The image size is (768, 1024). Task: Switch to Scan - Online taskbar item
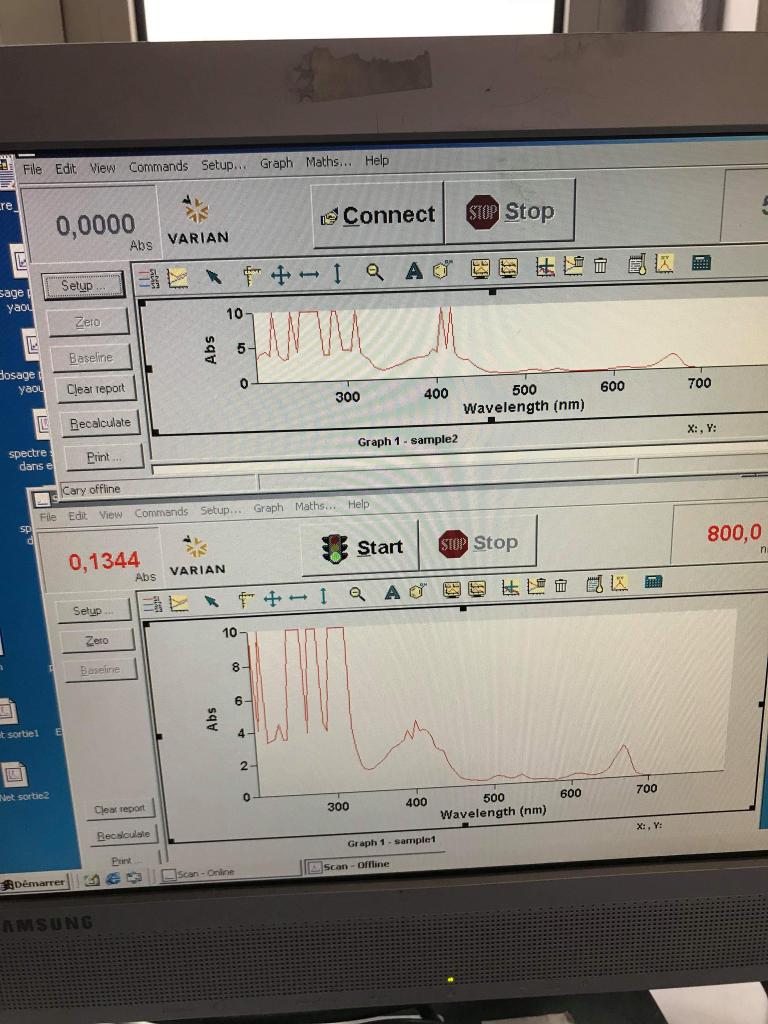[x=199, y=873]
